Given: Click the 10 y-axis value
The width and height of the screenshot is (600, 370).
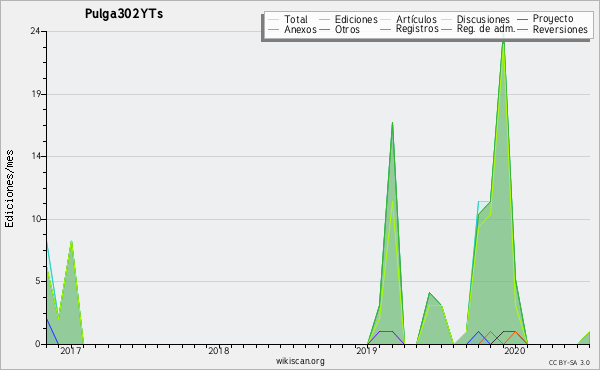Looking at the screenshot, I should pyautogui.click(x=36, y=219).
